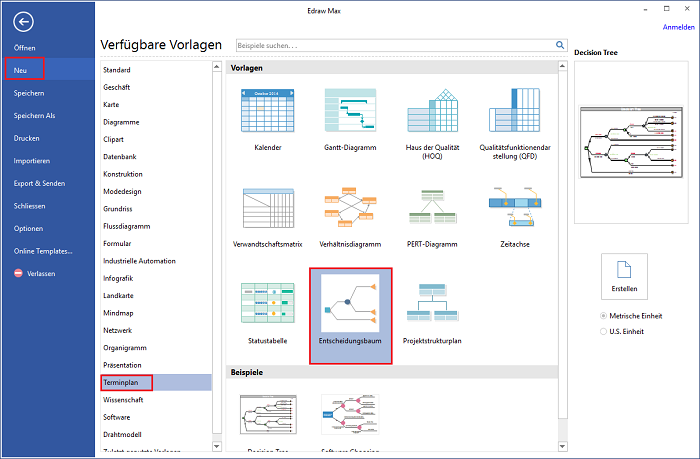Click scroll up arrow of category list

point(217,67)
